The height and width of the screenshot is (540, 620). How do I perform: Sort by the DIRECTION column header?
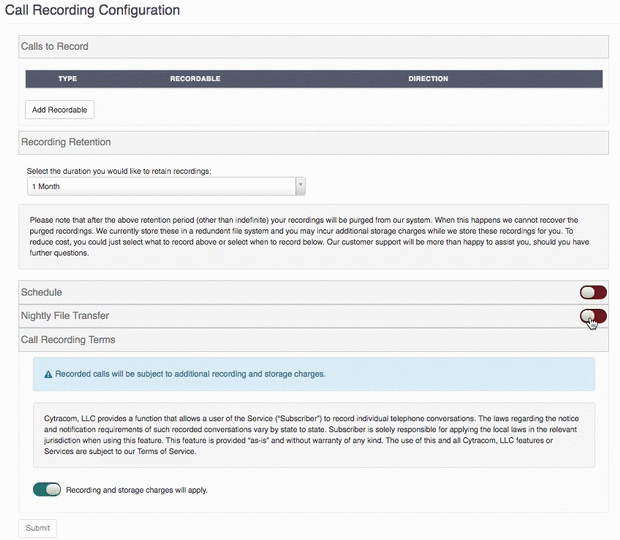coord(428,79)
